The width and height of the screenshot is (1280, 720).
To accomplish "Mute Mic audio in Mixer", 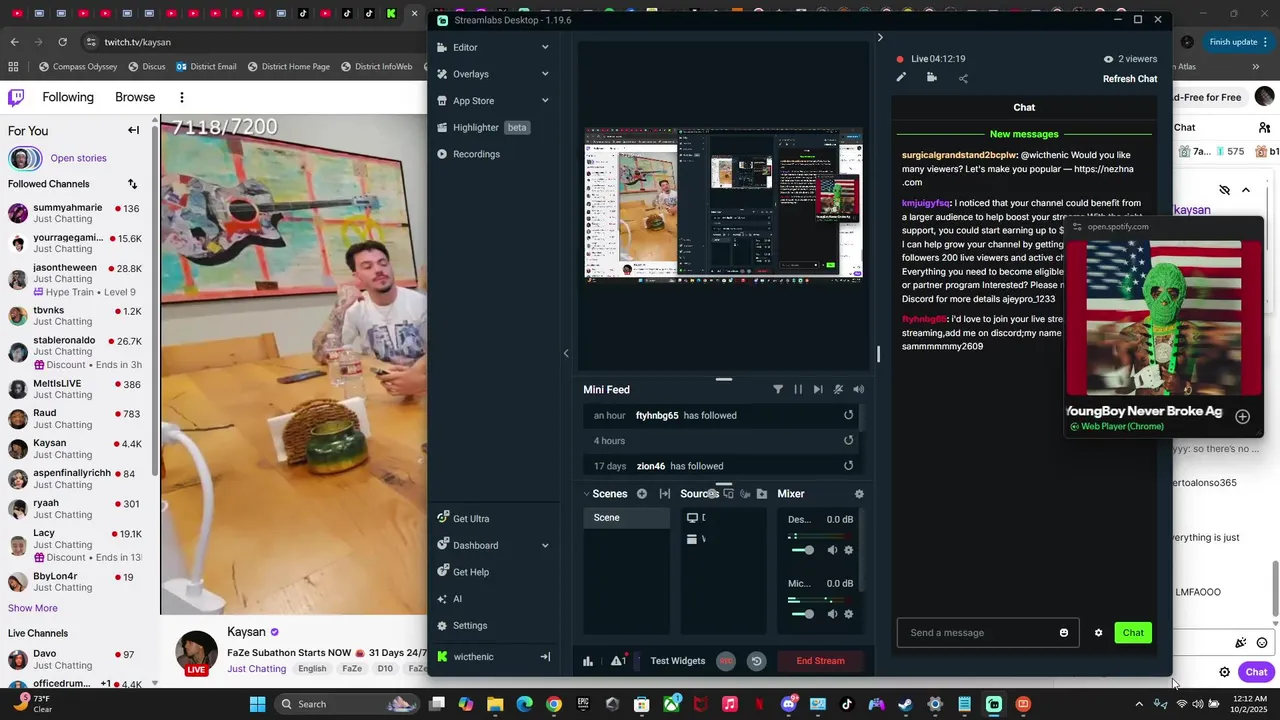I will pyautogui.click(x=832, y=614).
